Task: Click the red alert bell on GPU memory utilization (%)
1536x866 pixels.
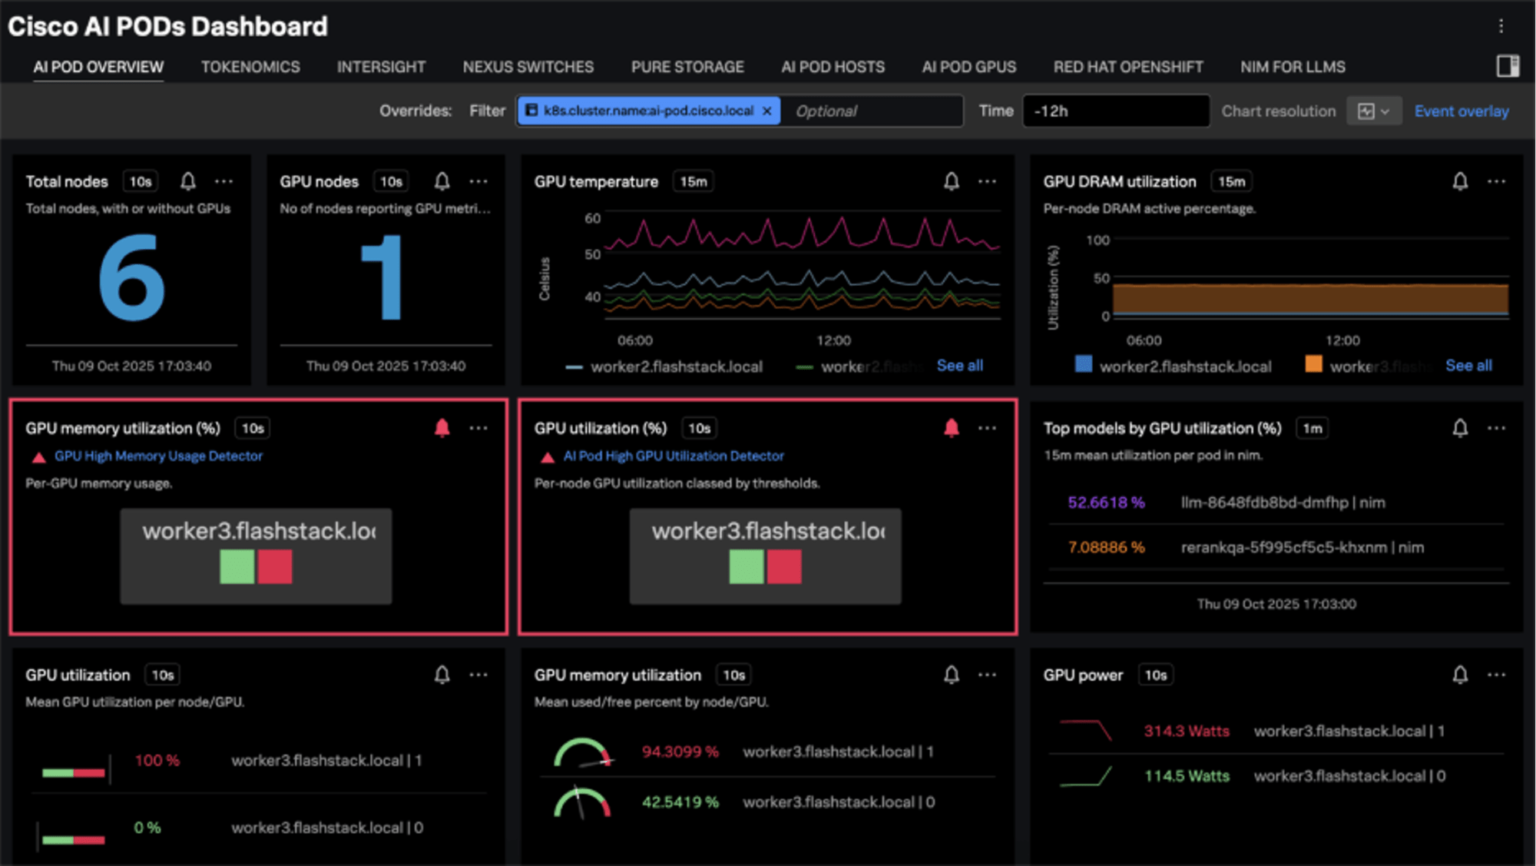Action: (442, 428)
